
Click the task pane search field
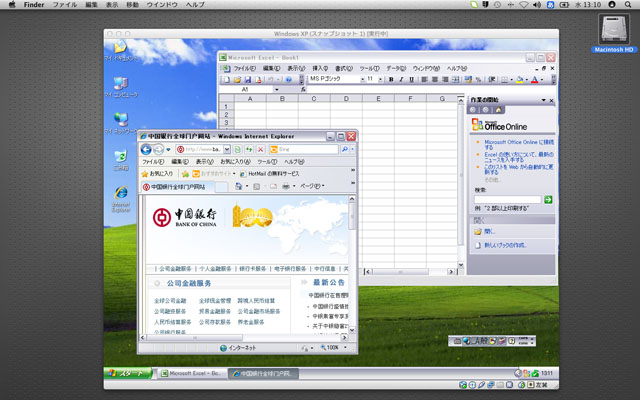coord(507,200)
